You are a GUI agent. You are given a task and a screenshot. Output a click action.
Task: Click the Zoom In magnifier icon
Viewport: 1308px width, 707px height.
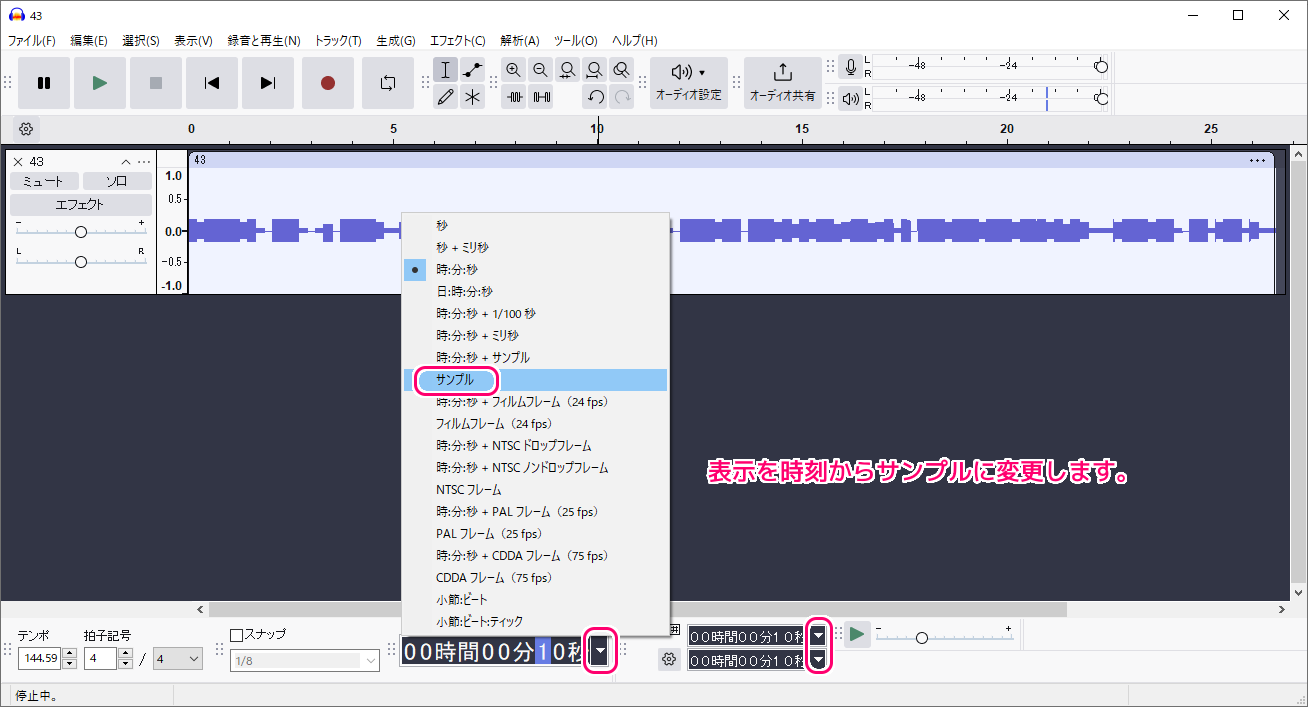(x=514, y=70)
